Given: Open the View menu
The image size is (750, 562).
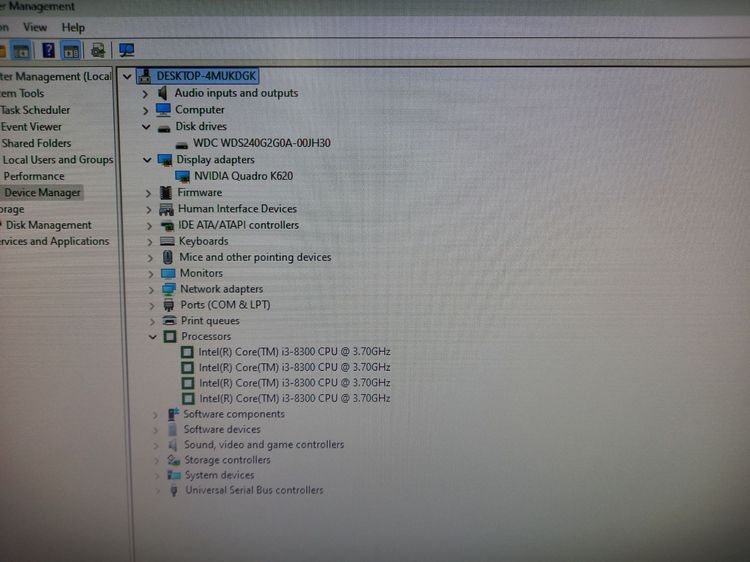Looking at the screenshot, I should click(x=35, y=27).
